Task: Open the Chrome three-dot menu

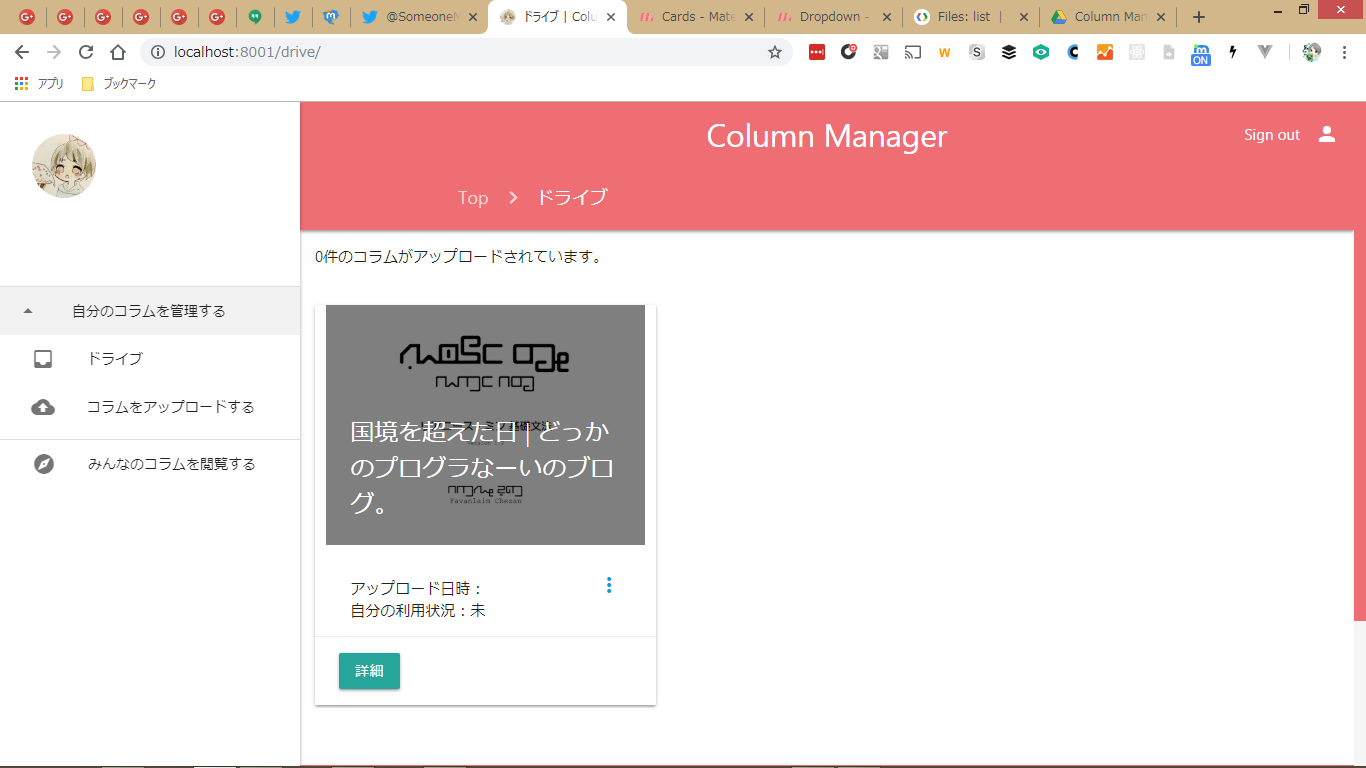Action: click(x=1344, y=52)
